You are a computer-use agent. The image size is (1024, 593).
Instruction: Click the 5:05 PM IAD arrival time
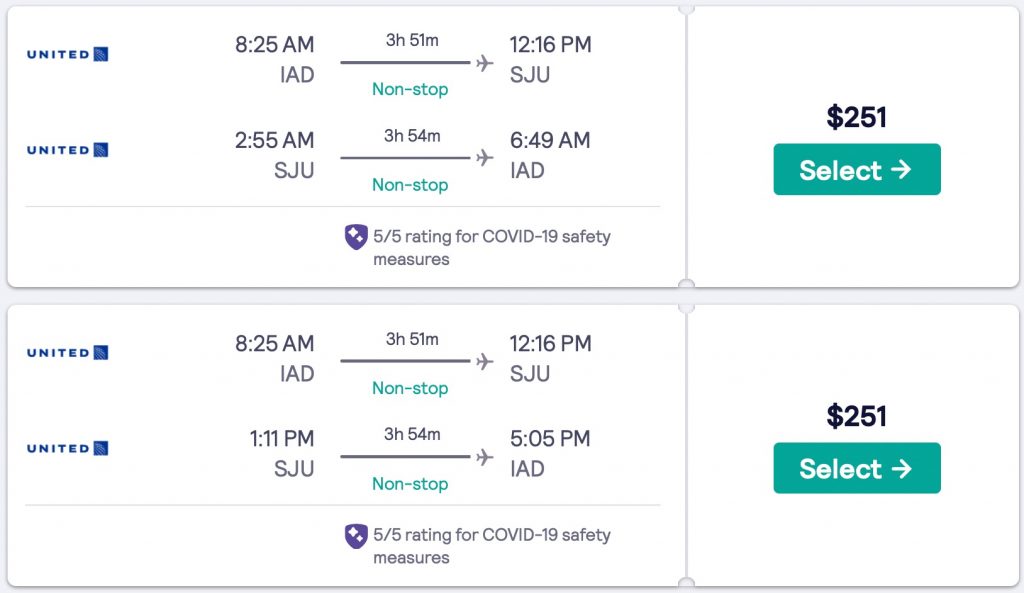click(550, 438)
